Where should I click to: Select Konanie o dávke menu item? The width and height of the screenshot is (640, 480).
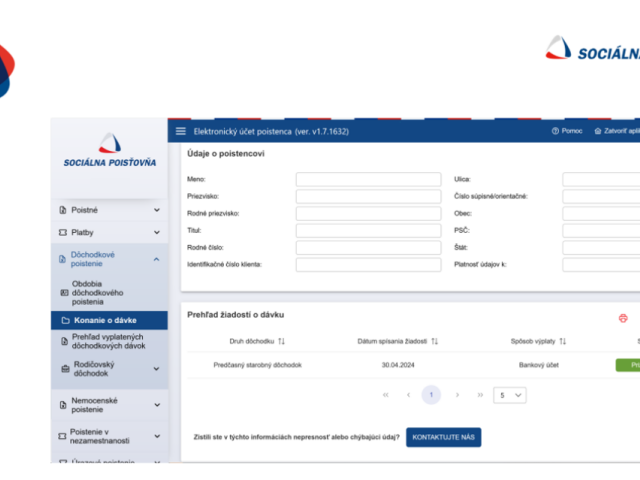[x=109, y=320]
